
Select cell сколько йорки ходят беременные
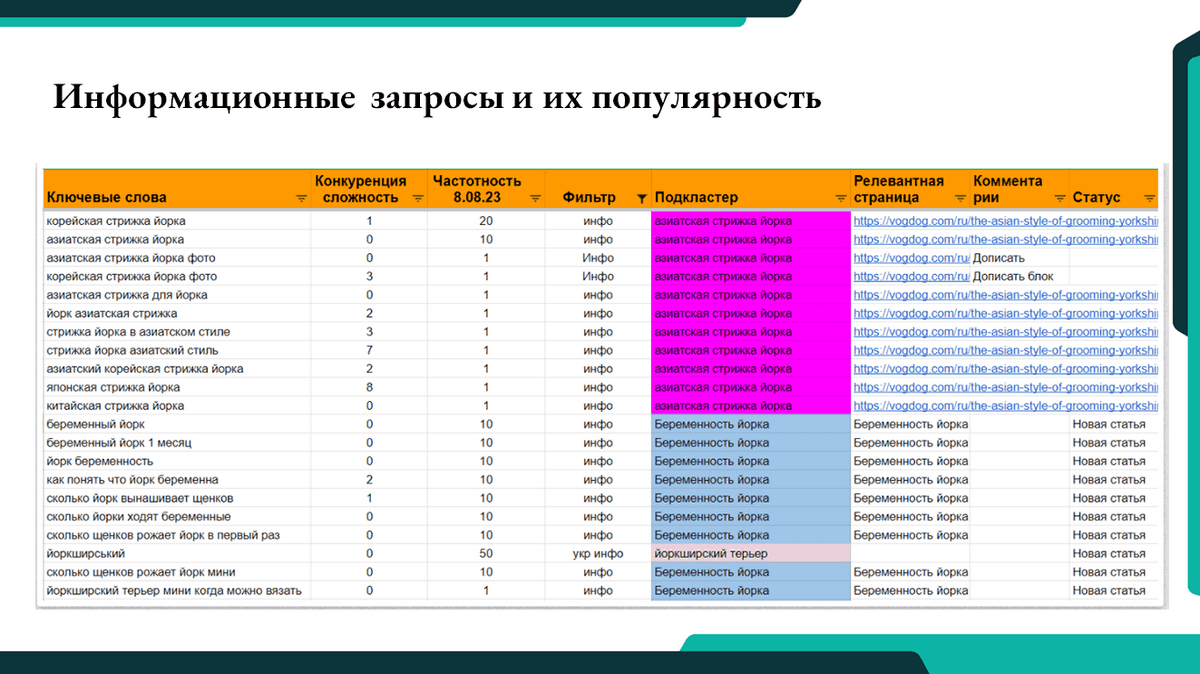[x=177, y=517]
